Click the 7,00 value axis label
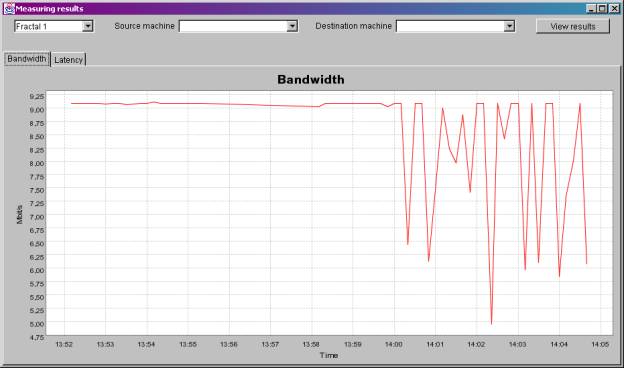 [x=37, y=217]
